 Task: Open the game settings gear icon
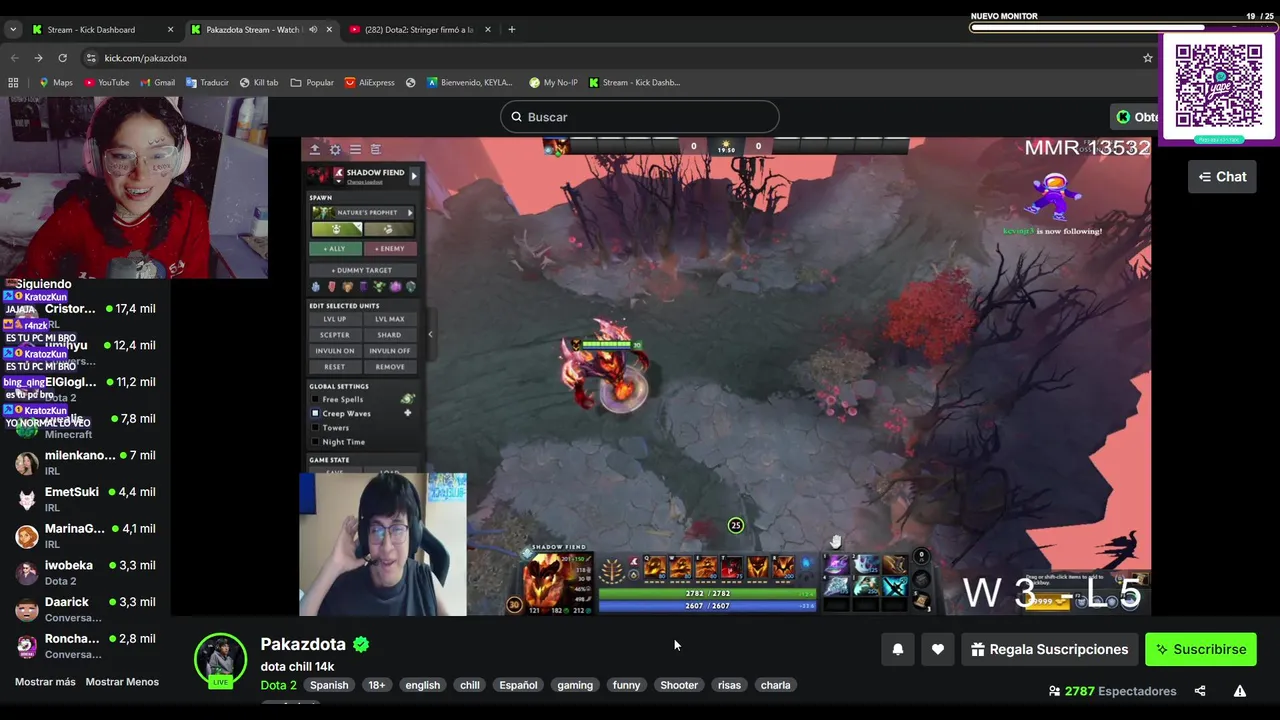coord(335,149)
